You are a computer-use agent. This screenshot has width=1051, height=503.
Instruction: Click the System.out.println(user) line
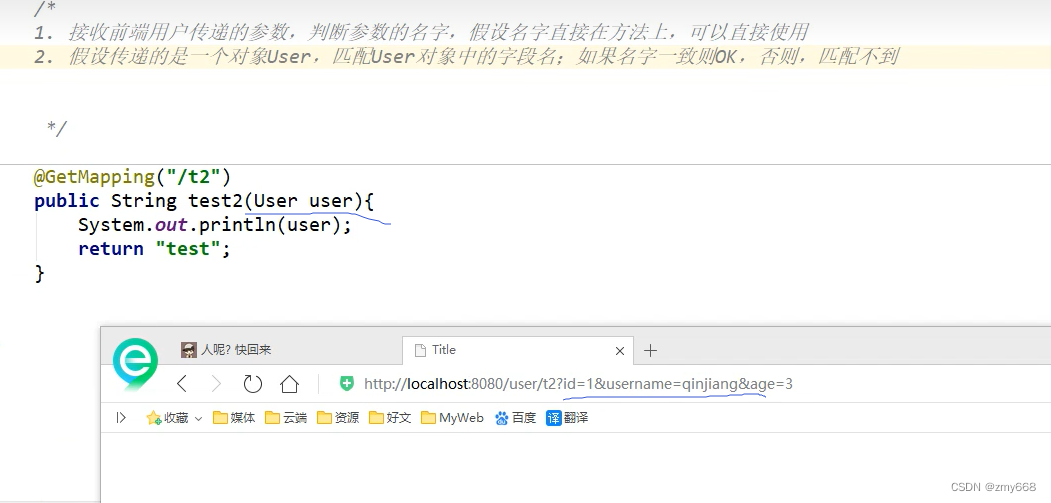coord(214,225)
